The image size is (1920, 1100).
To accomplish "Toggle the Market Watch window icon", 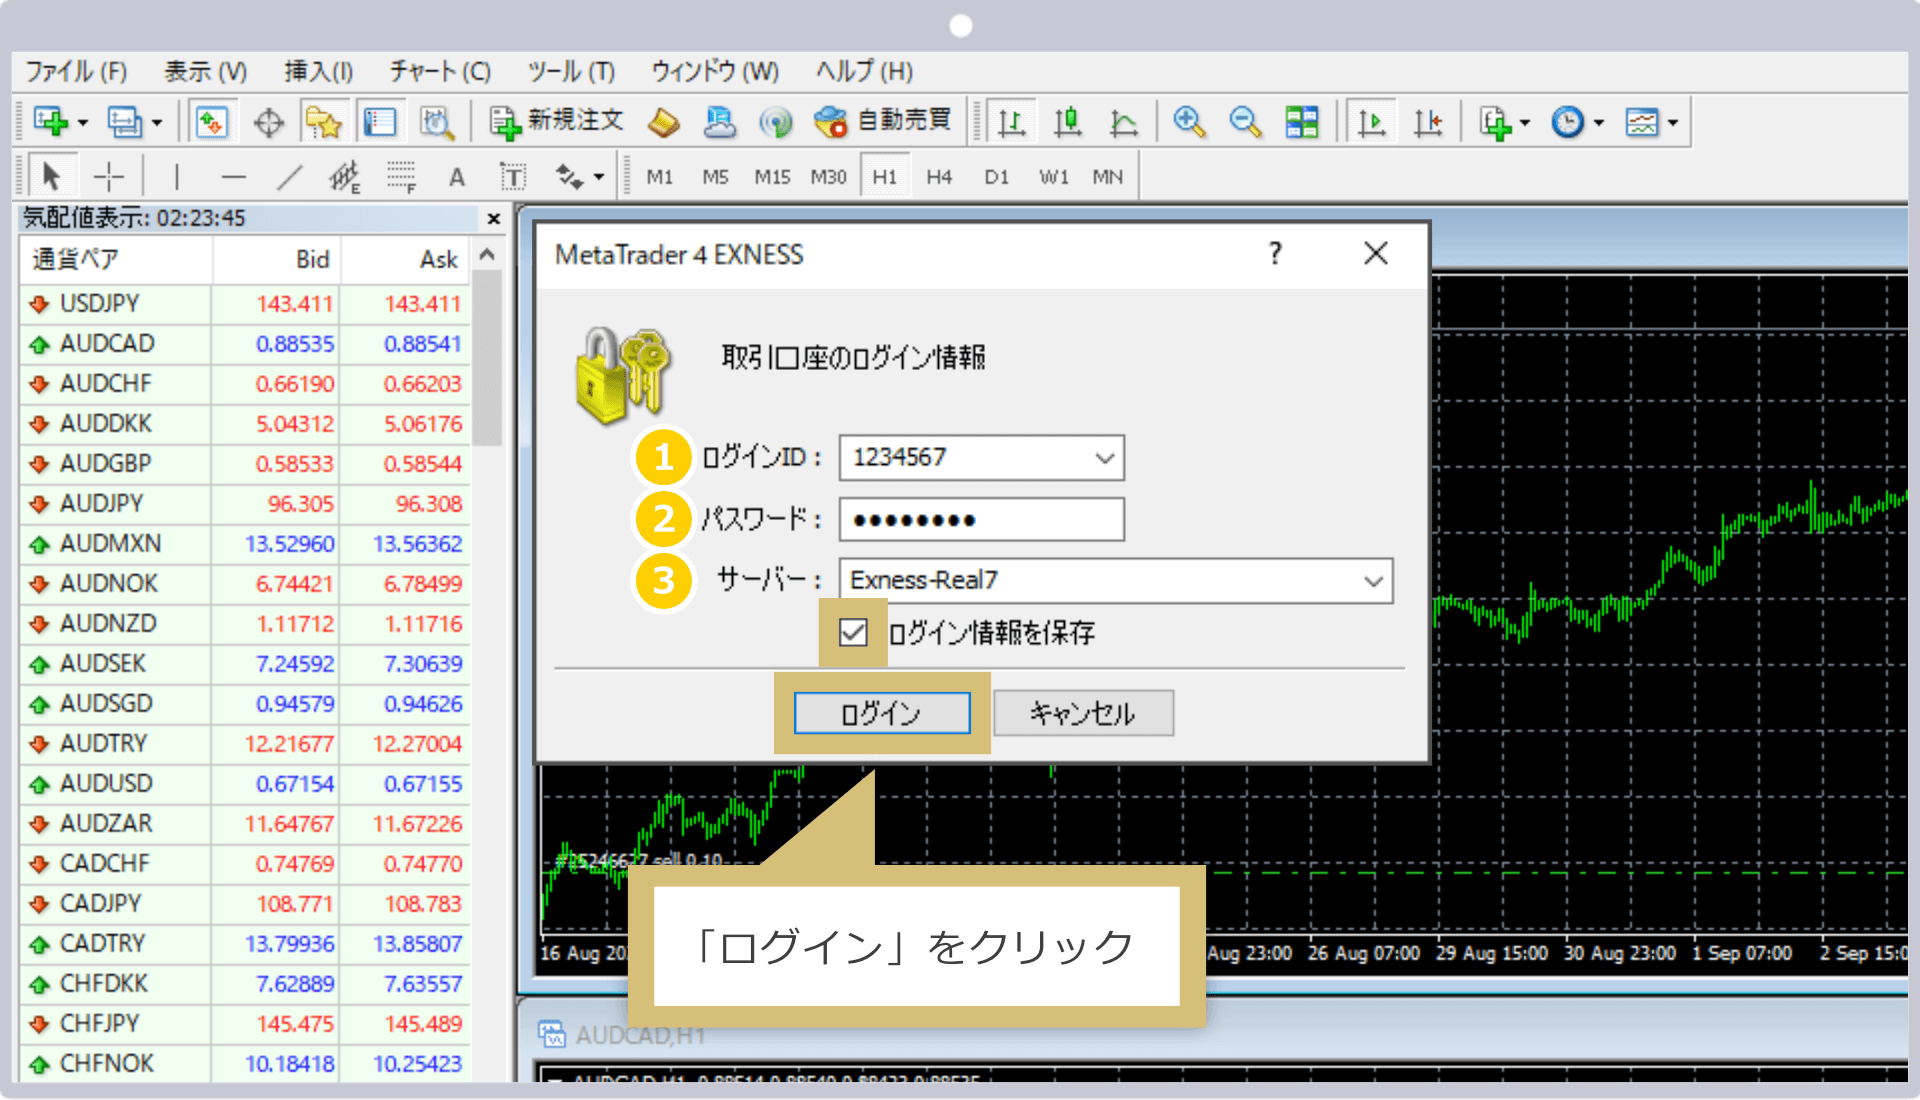I will [212, 122].
